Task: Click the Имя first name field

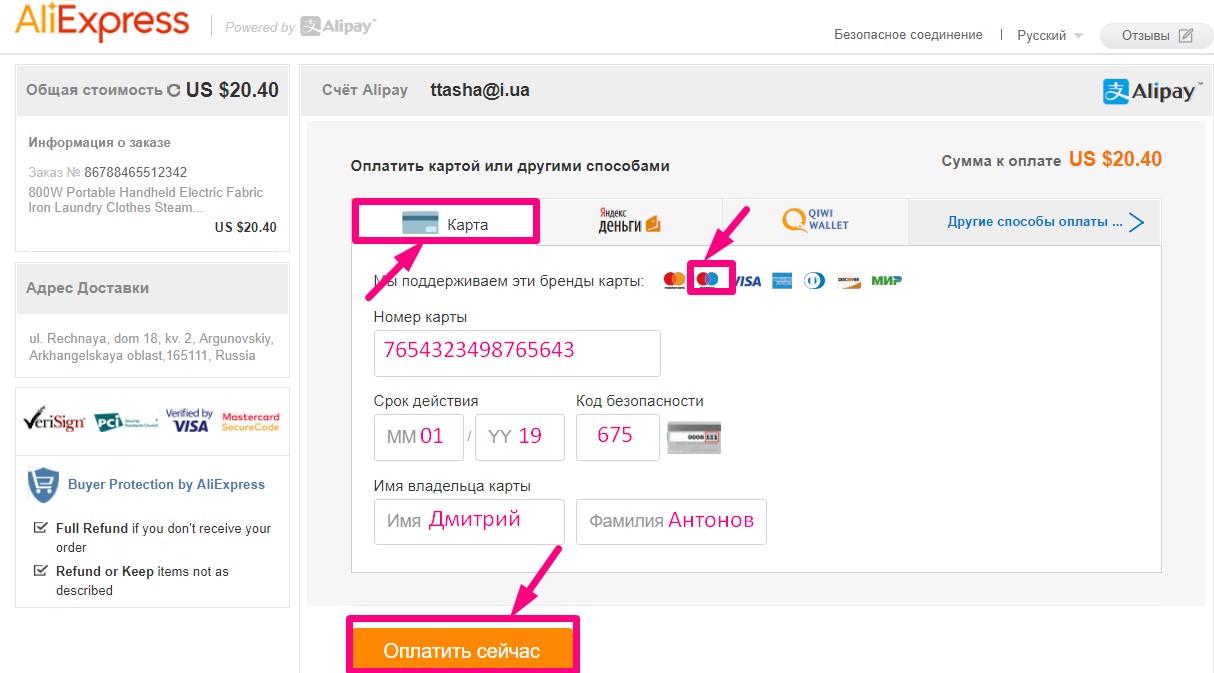Action: pos(469,522)
